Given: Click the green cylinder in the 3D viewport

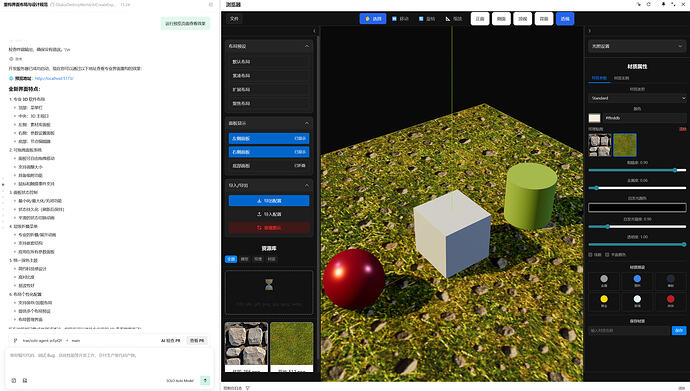Looking at the screenshot, I should 530,196.
